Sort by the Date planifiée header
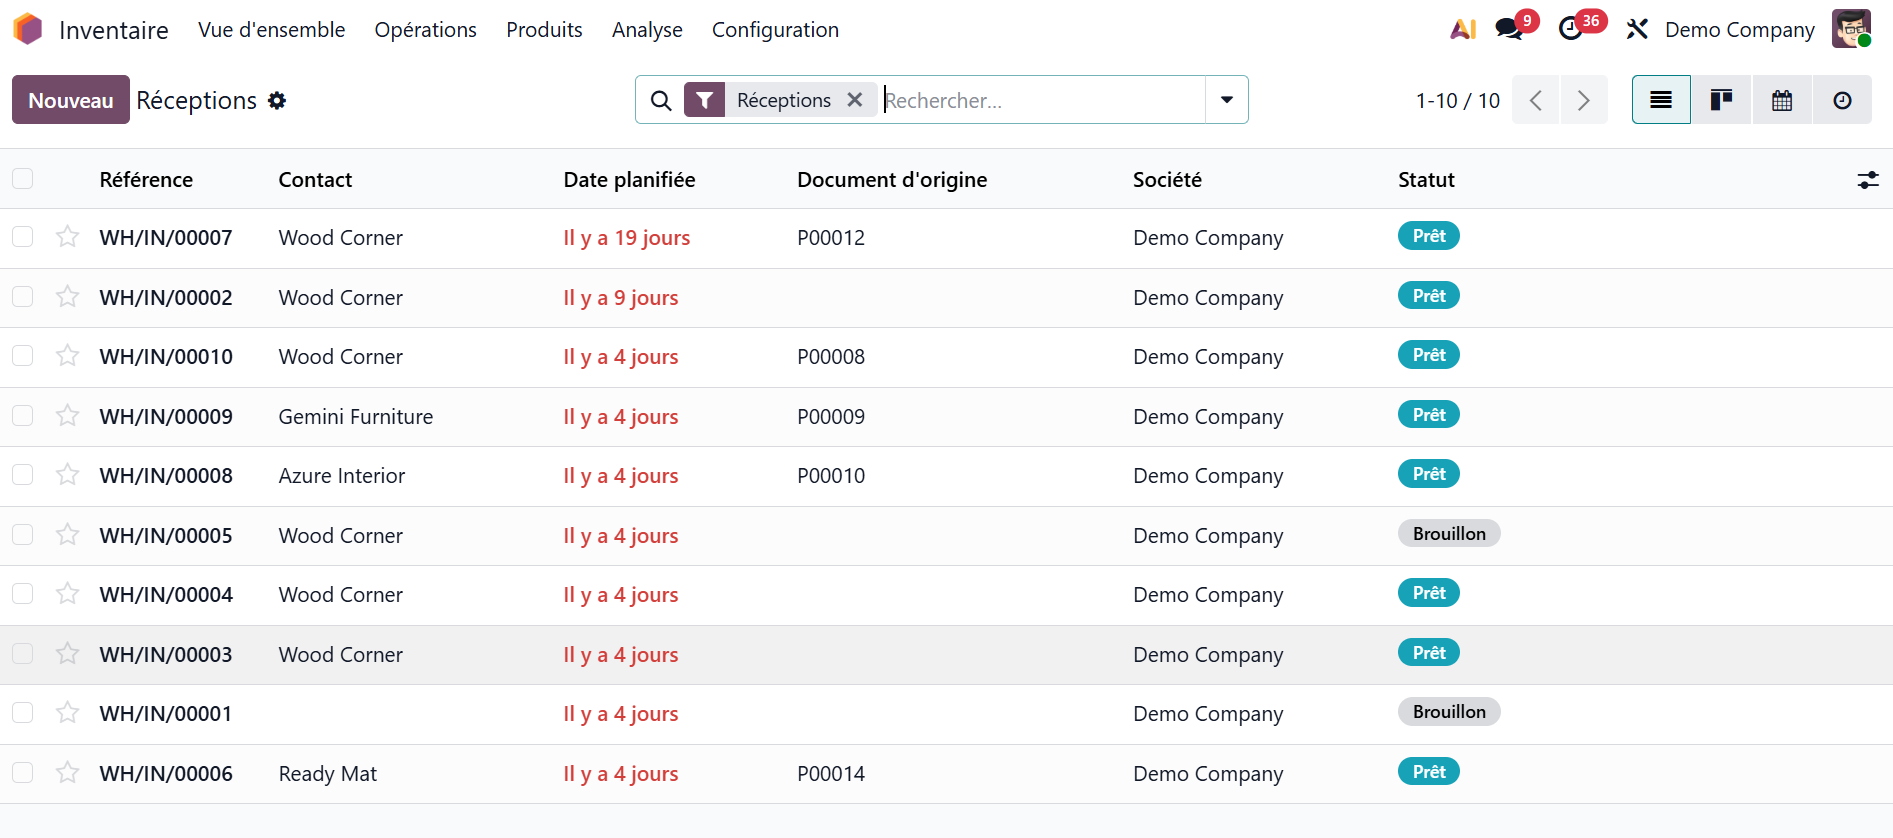 pyautogui.click(x=629, y=180)
